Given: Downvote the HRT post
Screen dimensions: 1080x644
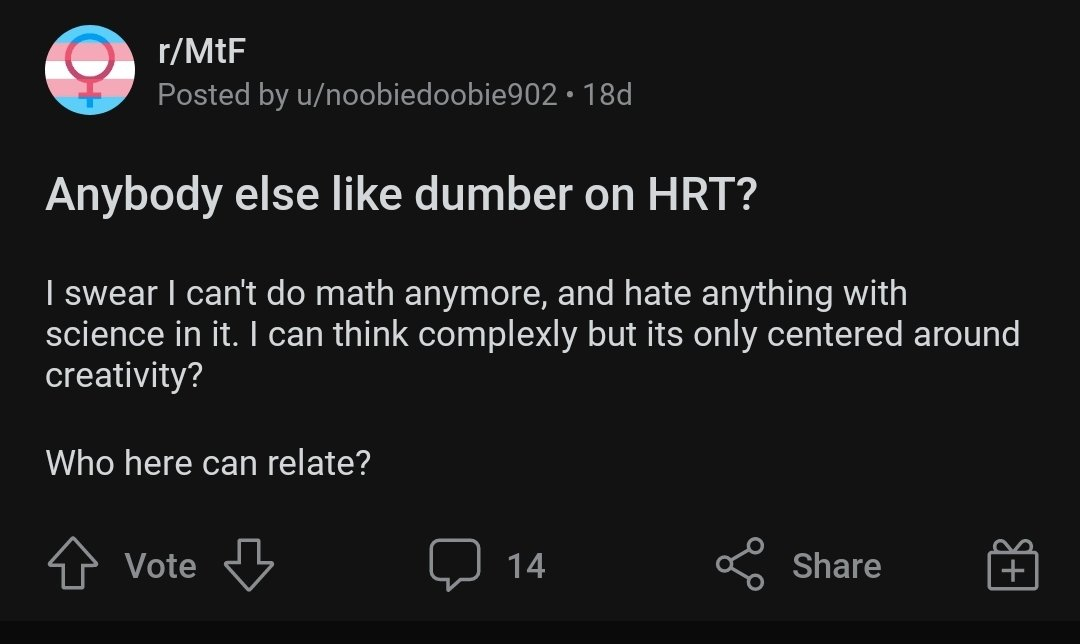Looking at the screenshot, I should click(248, 565).
